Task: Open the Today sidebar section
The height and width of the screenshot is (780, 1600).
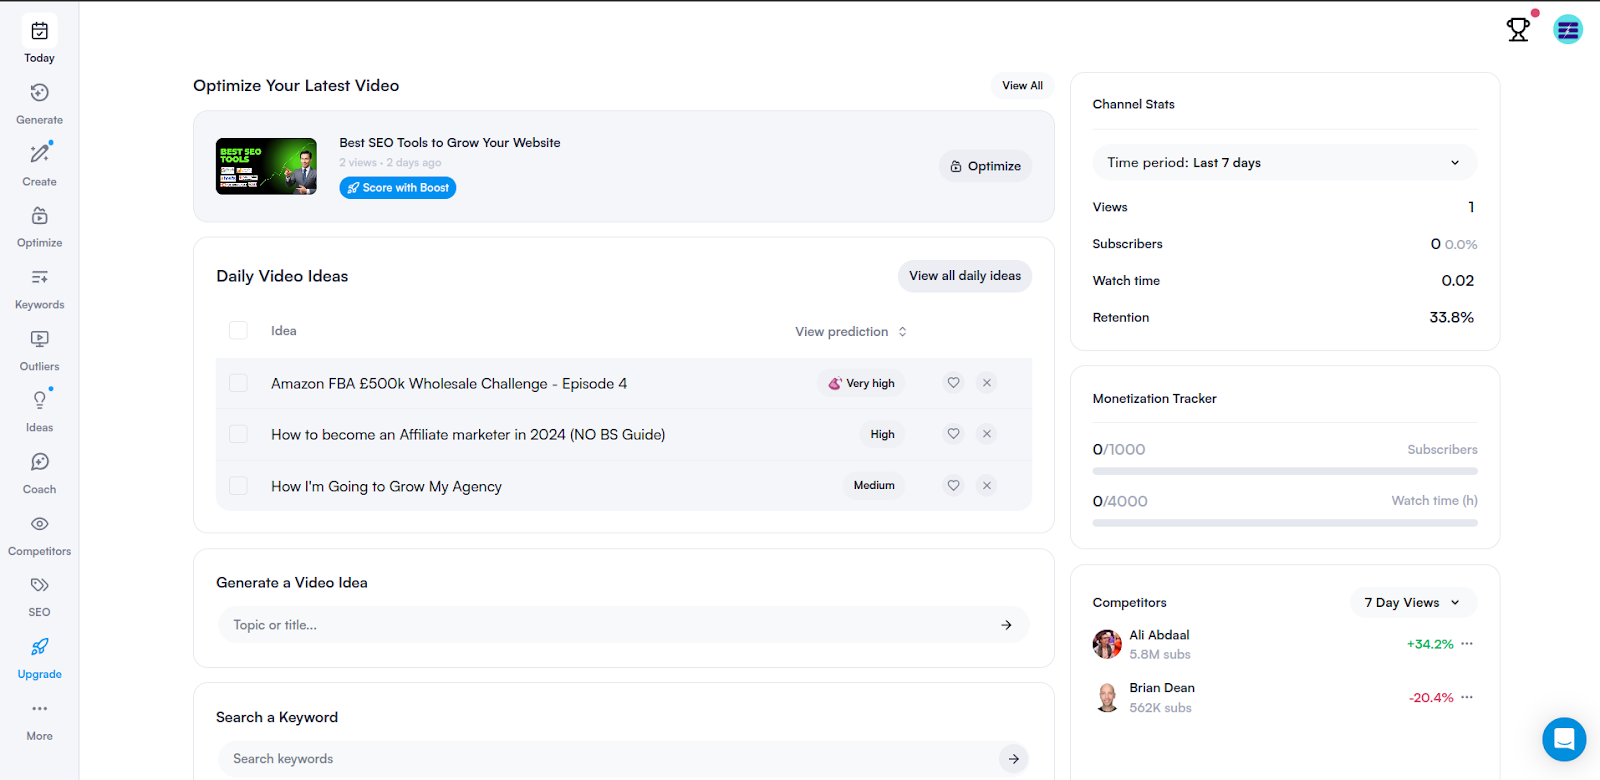Action: 39,41
